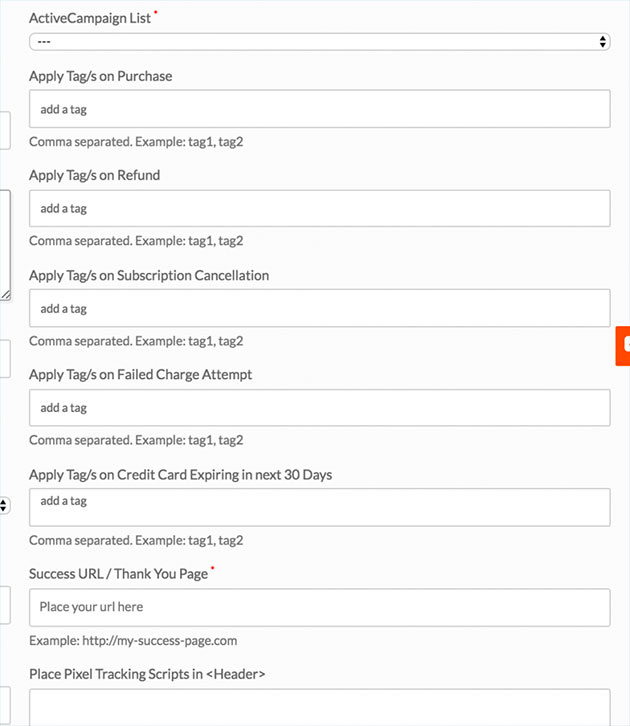630x726 pixels.
Task: Focus the Credit Card Expiring tag field
Action: (319, 507)
